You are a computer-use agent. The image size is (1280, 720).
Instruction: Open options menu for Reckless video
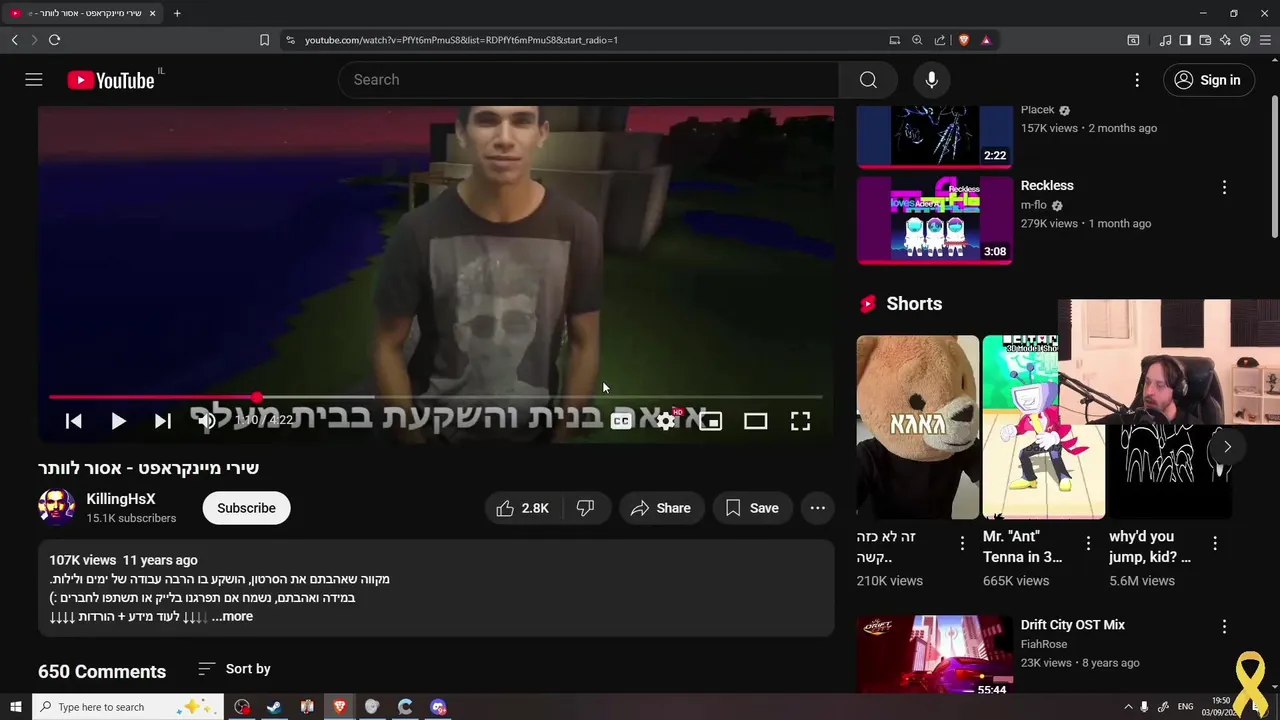click(x=1224, y=187)
